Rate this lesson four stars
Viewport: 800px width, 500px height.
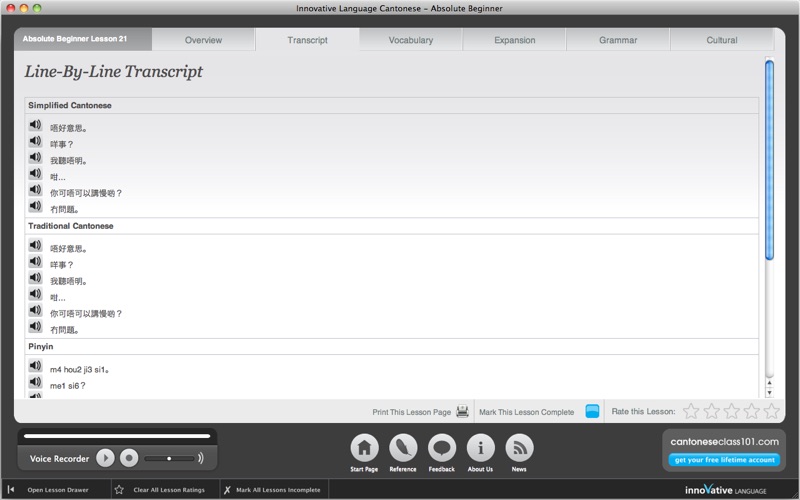(752, 411)
